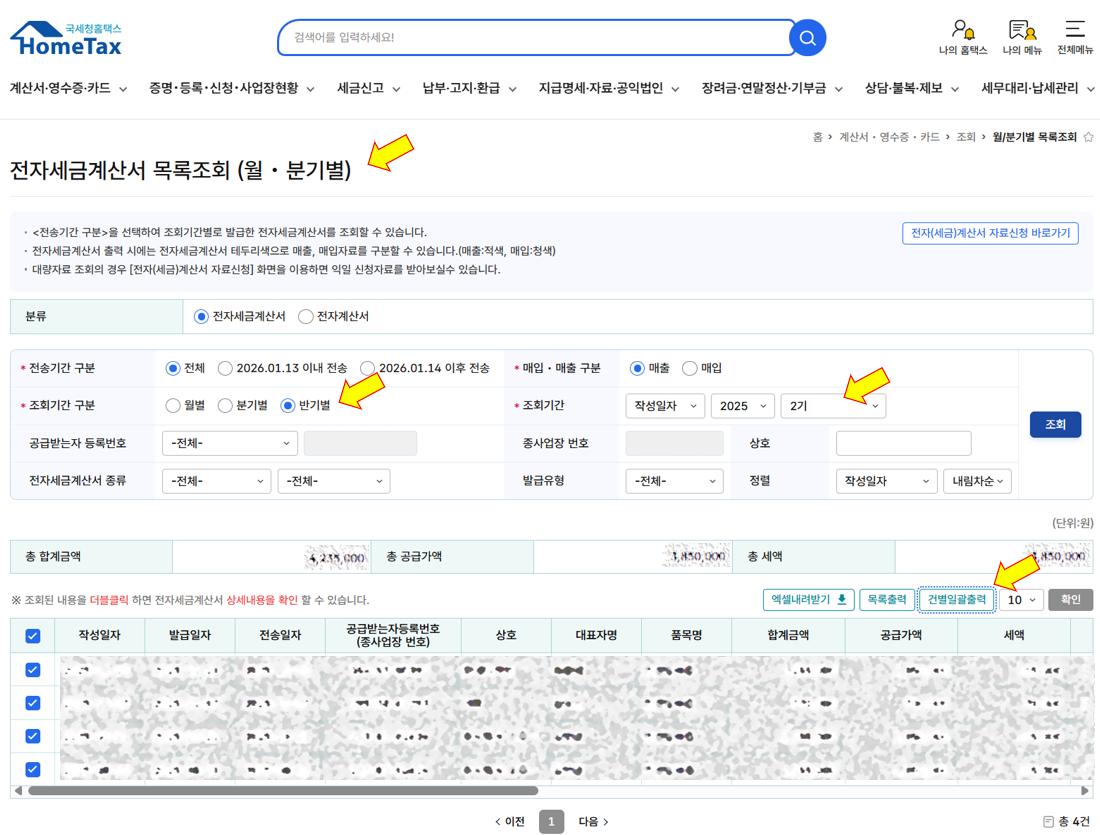The width and height of the screenshot is (1100, 835).
Task: Click the search magnifier button
Action: click(x=807, y=38)
